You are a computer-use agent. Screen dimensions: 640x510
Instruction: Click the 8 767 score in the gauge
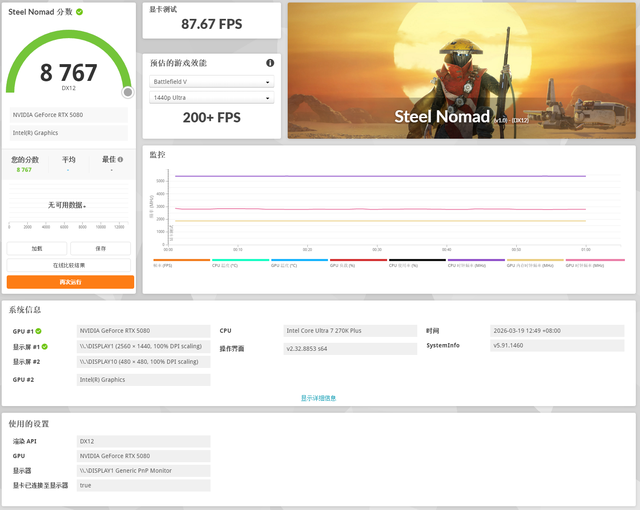pos(69,73)
